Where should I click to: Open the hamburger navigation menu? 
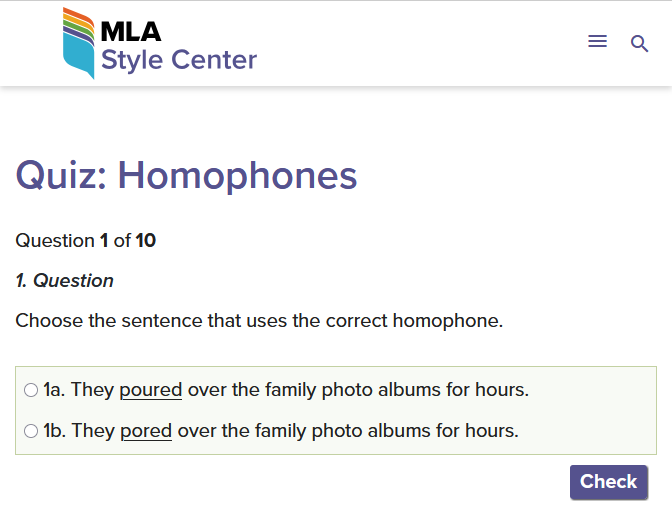pos(597,42)
